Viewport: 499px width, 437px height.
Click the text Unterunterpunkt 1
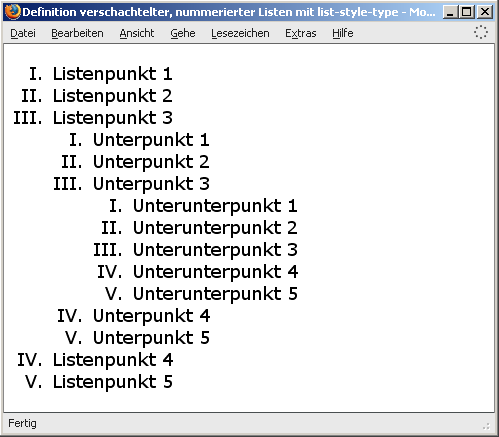click(x=215, y=206)
